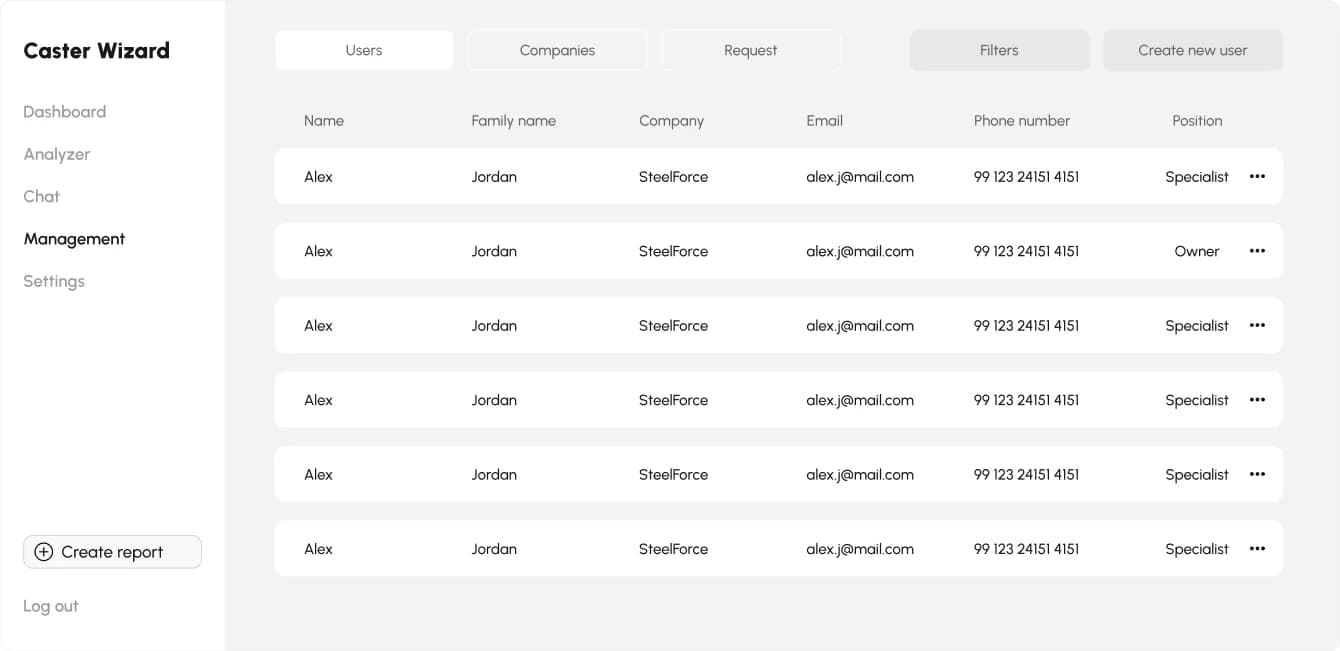1340x651 pixels.
Task: Click the Log out link
Action: pyautogui.click(x=51, y=606)
